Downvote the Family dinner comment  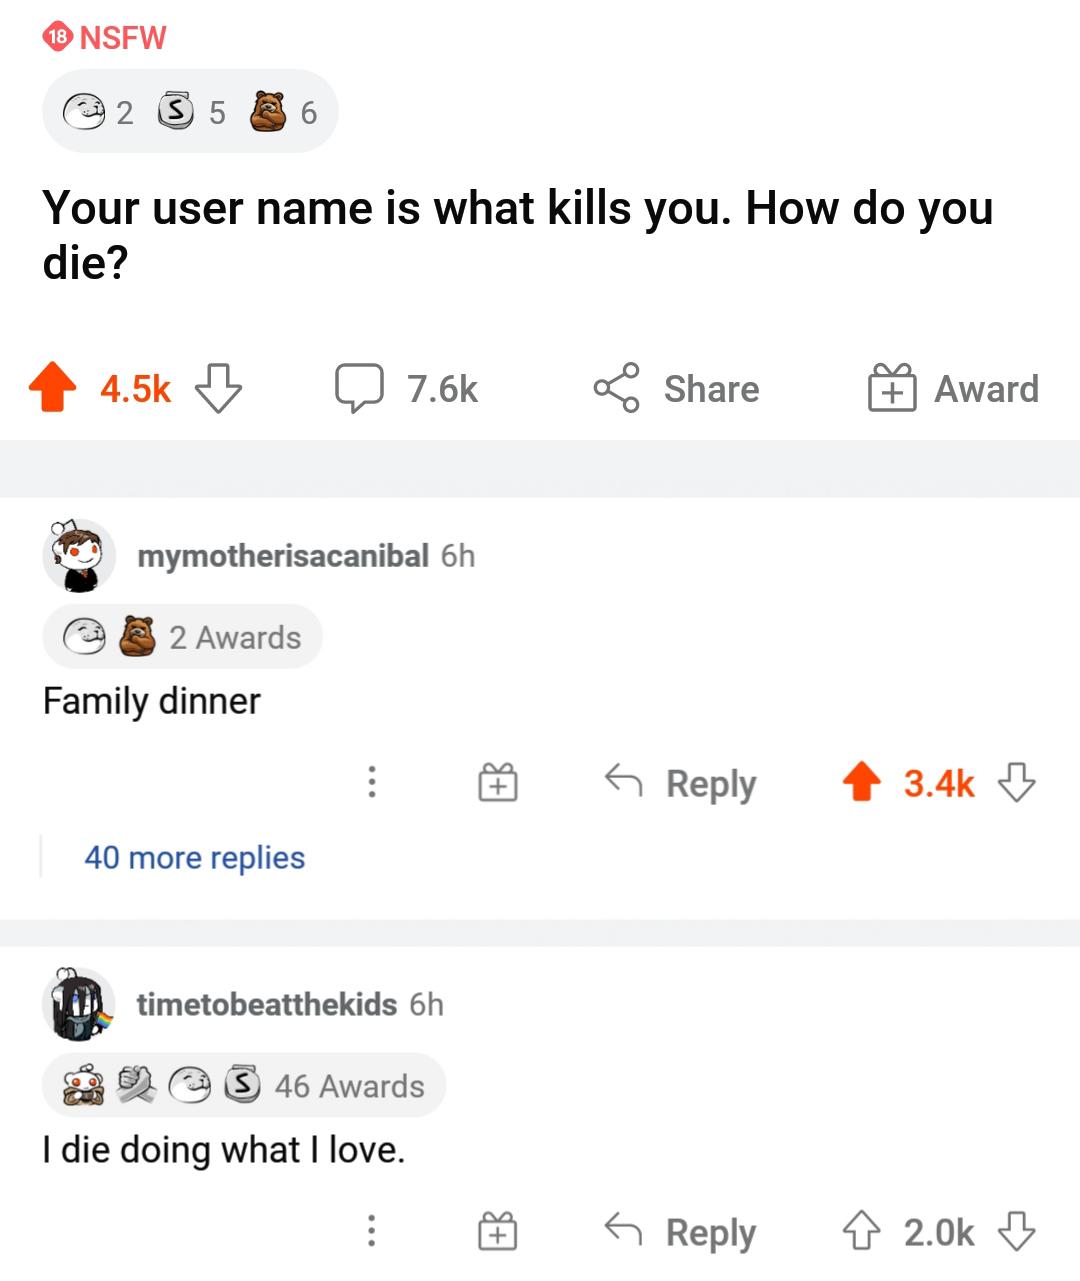point(1017,782)
